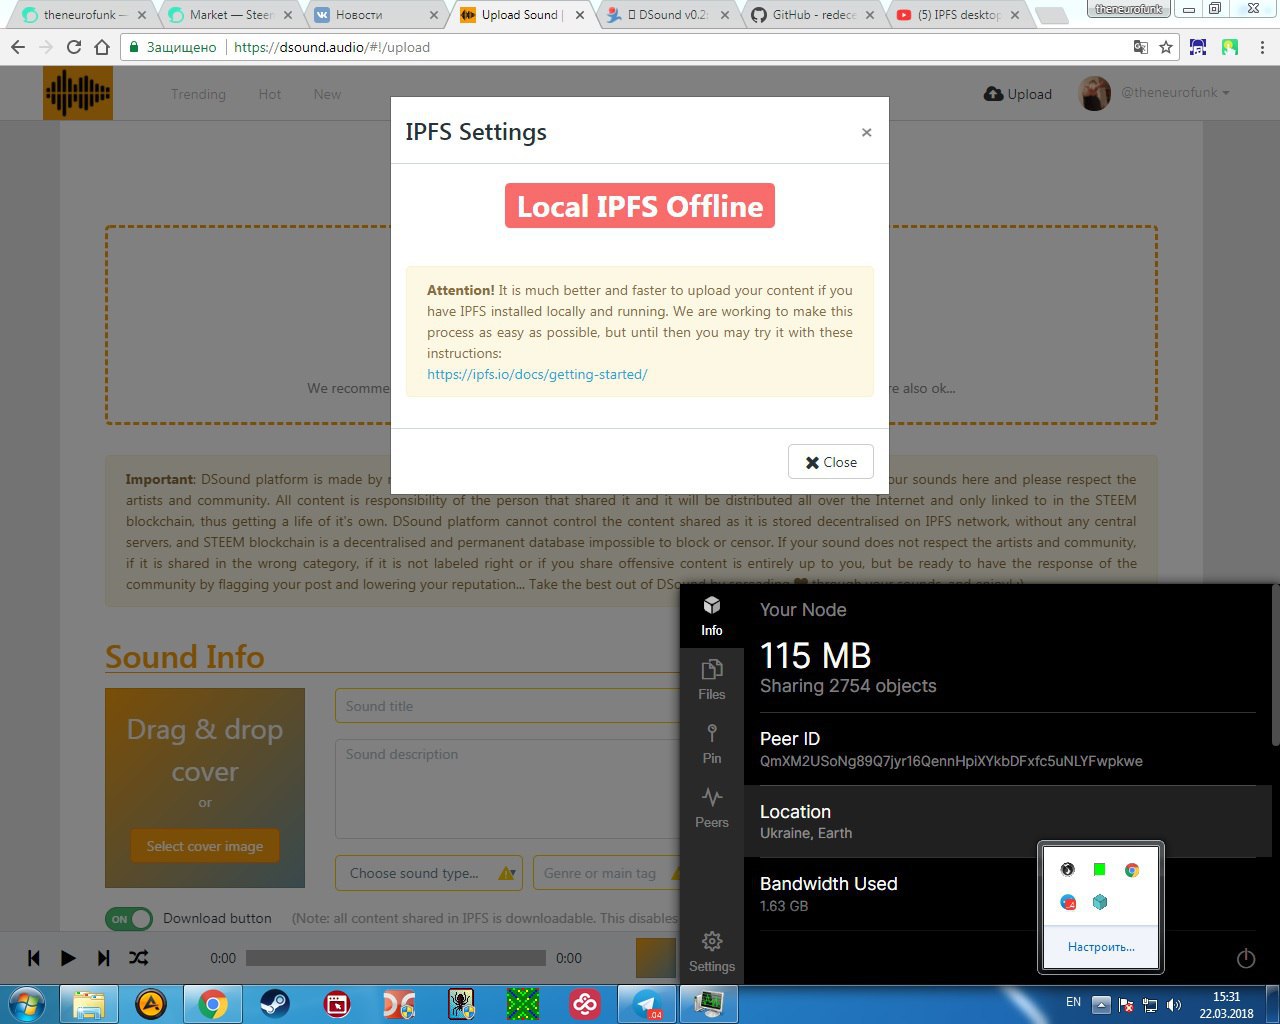Switch to the IPFS desktop YouTube tab
Screen dimensions: 1280x1024
tap(958, 15)
